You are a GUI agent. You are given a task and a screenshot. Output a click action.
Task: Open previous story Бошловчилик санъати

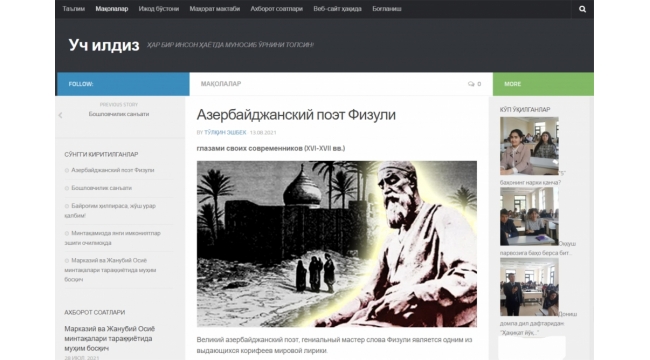(x=119, y=114)
